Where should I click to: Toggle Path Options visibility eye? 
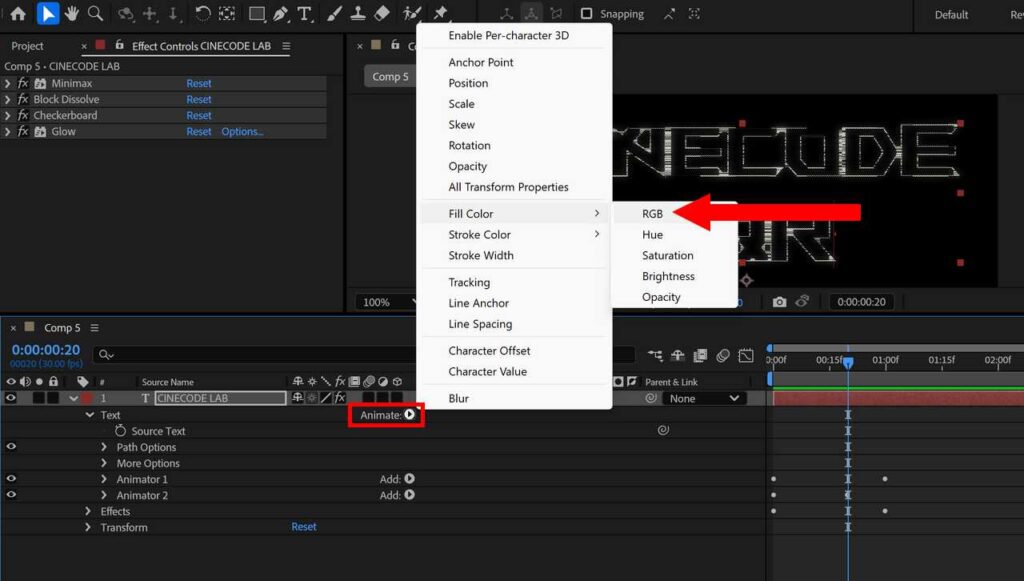(11, 447)
